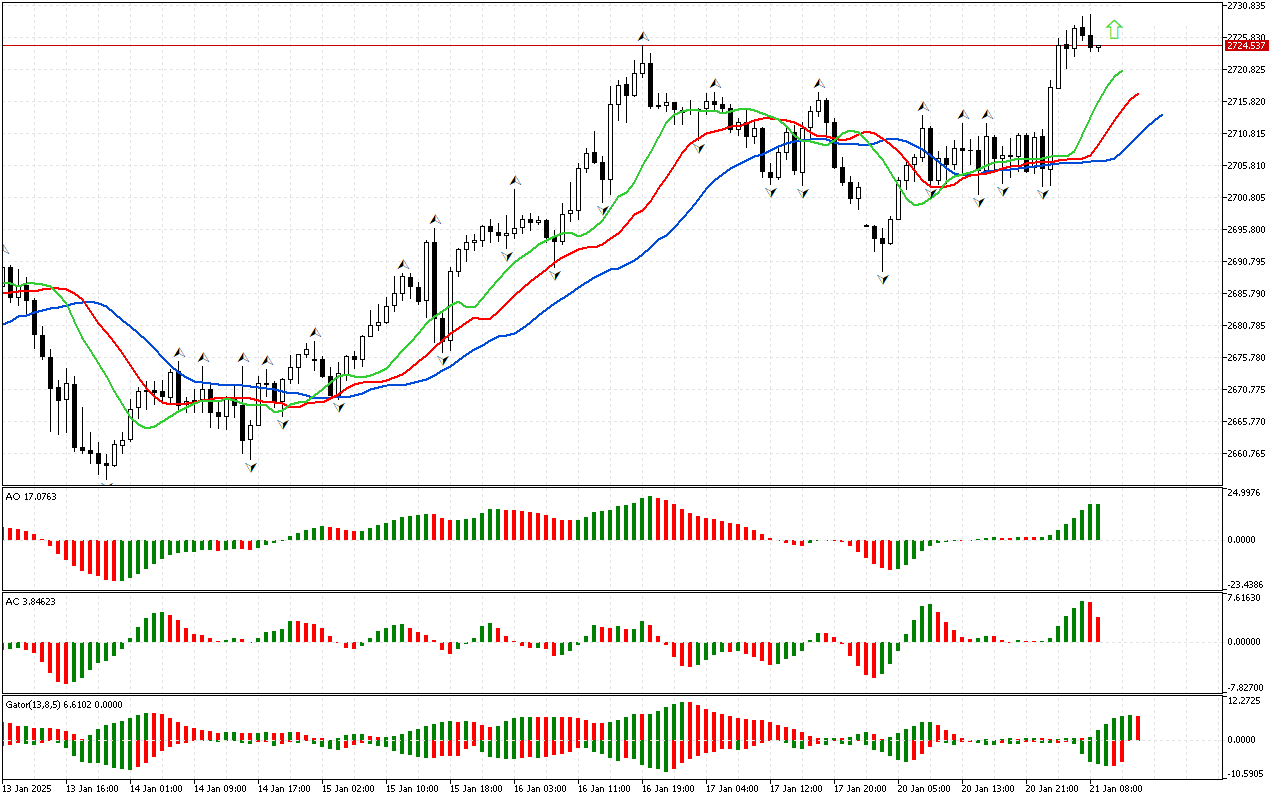
Task: Click the 17 Jan 20:00 time label
Action: (862, 789)
